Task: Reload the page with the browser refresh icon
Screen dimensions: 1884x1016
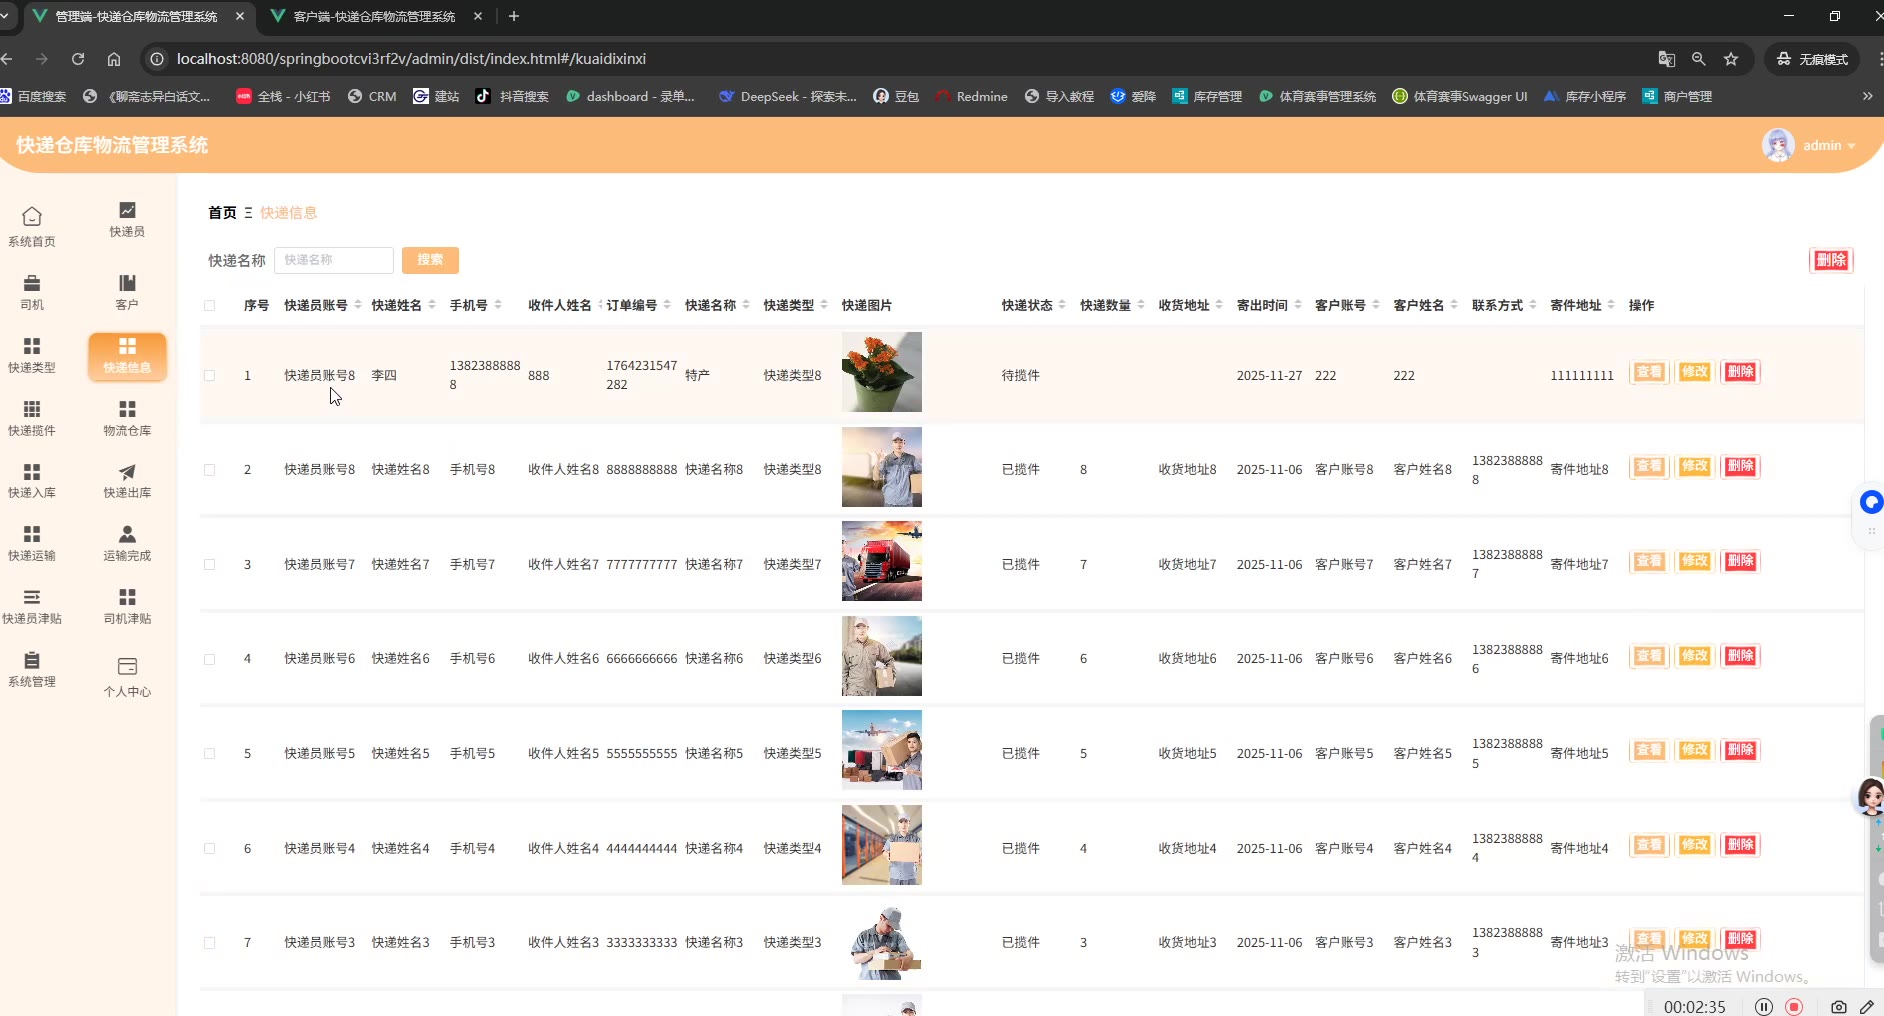Action: tap(78, 59)
